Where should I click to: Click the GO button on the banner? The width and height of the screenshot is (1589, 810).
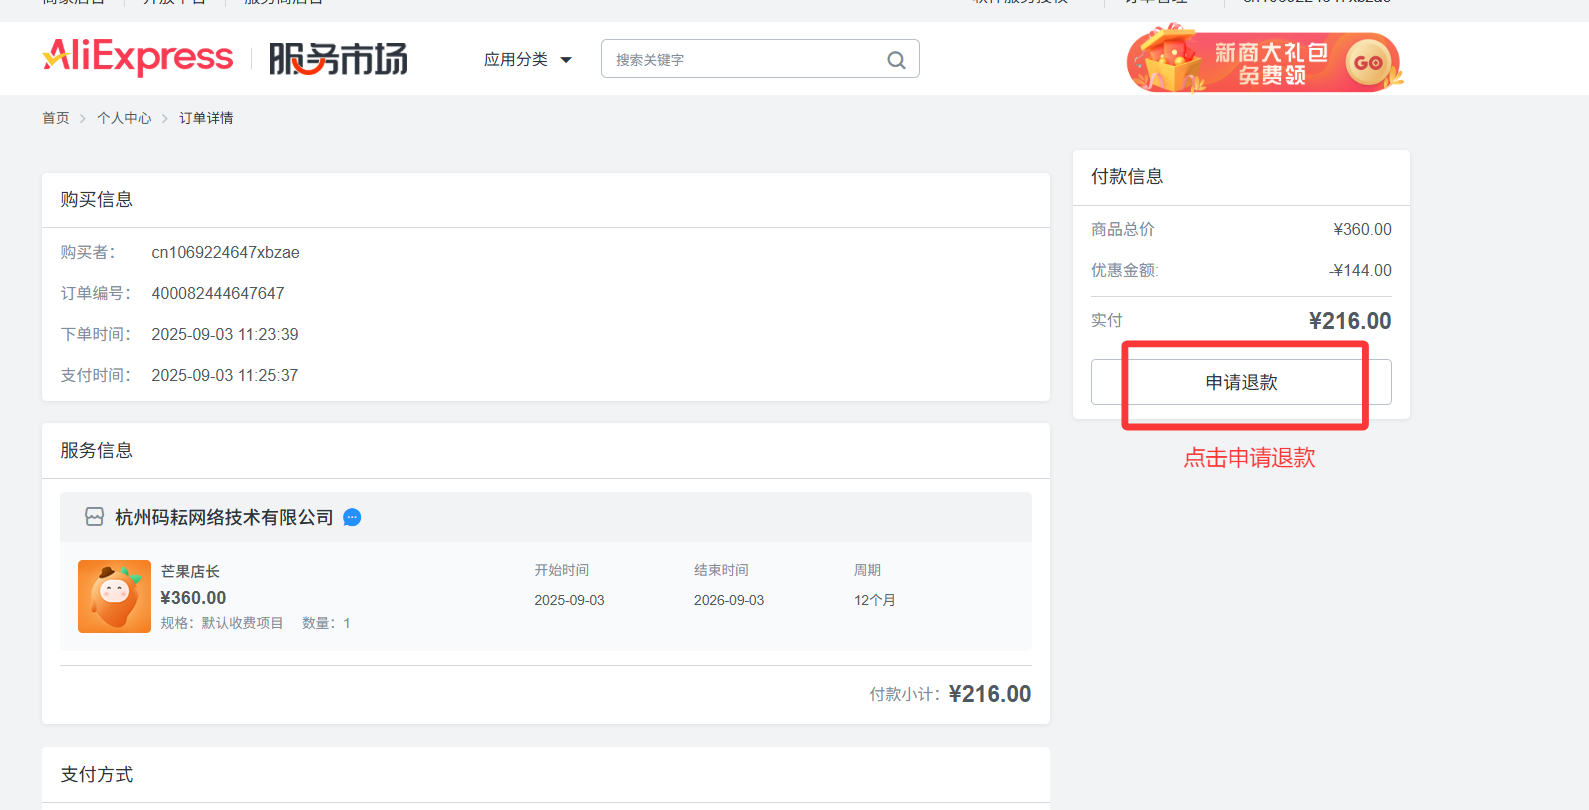point(1367,63)
